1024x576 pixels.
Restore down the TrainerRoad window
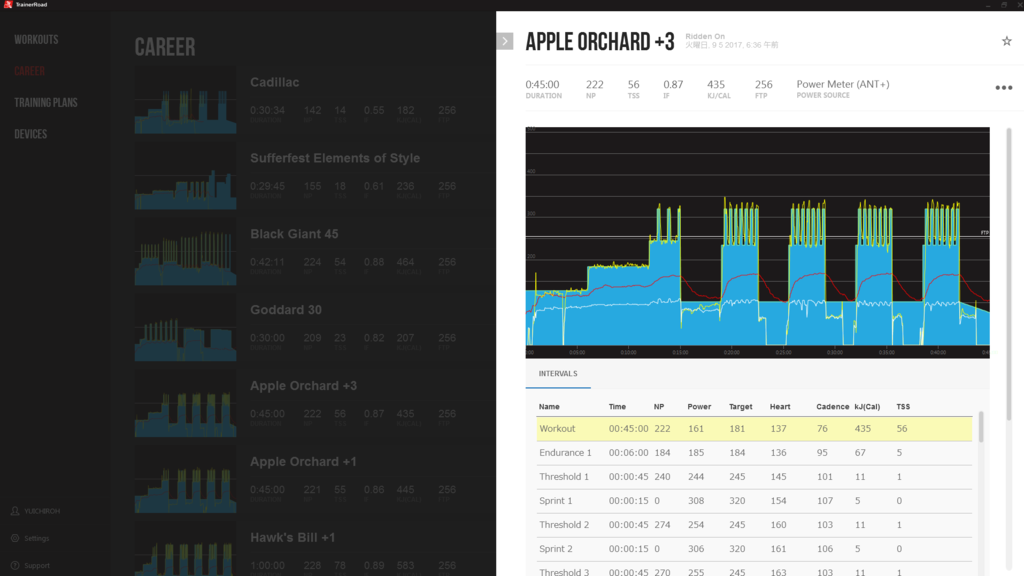point(1004,5)
